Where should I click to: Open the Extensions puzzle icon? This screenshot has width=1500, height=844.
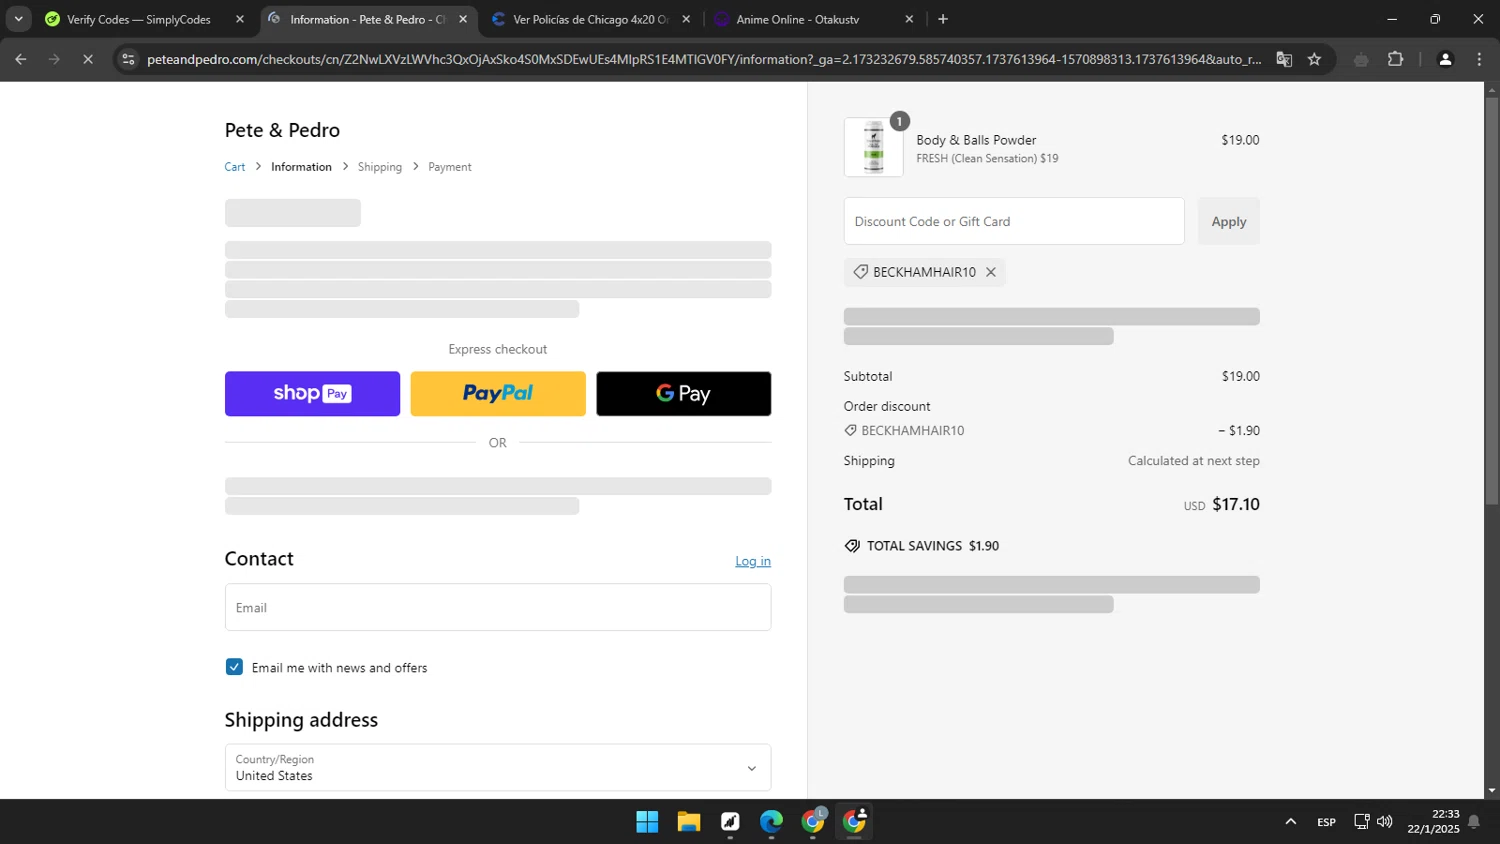click(x=1396, y=60)
